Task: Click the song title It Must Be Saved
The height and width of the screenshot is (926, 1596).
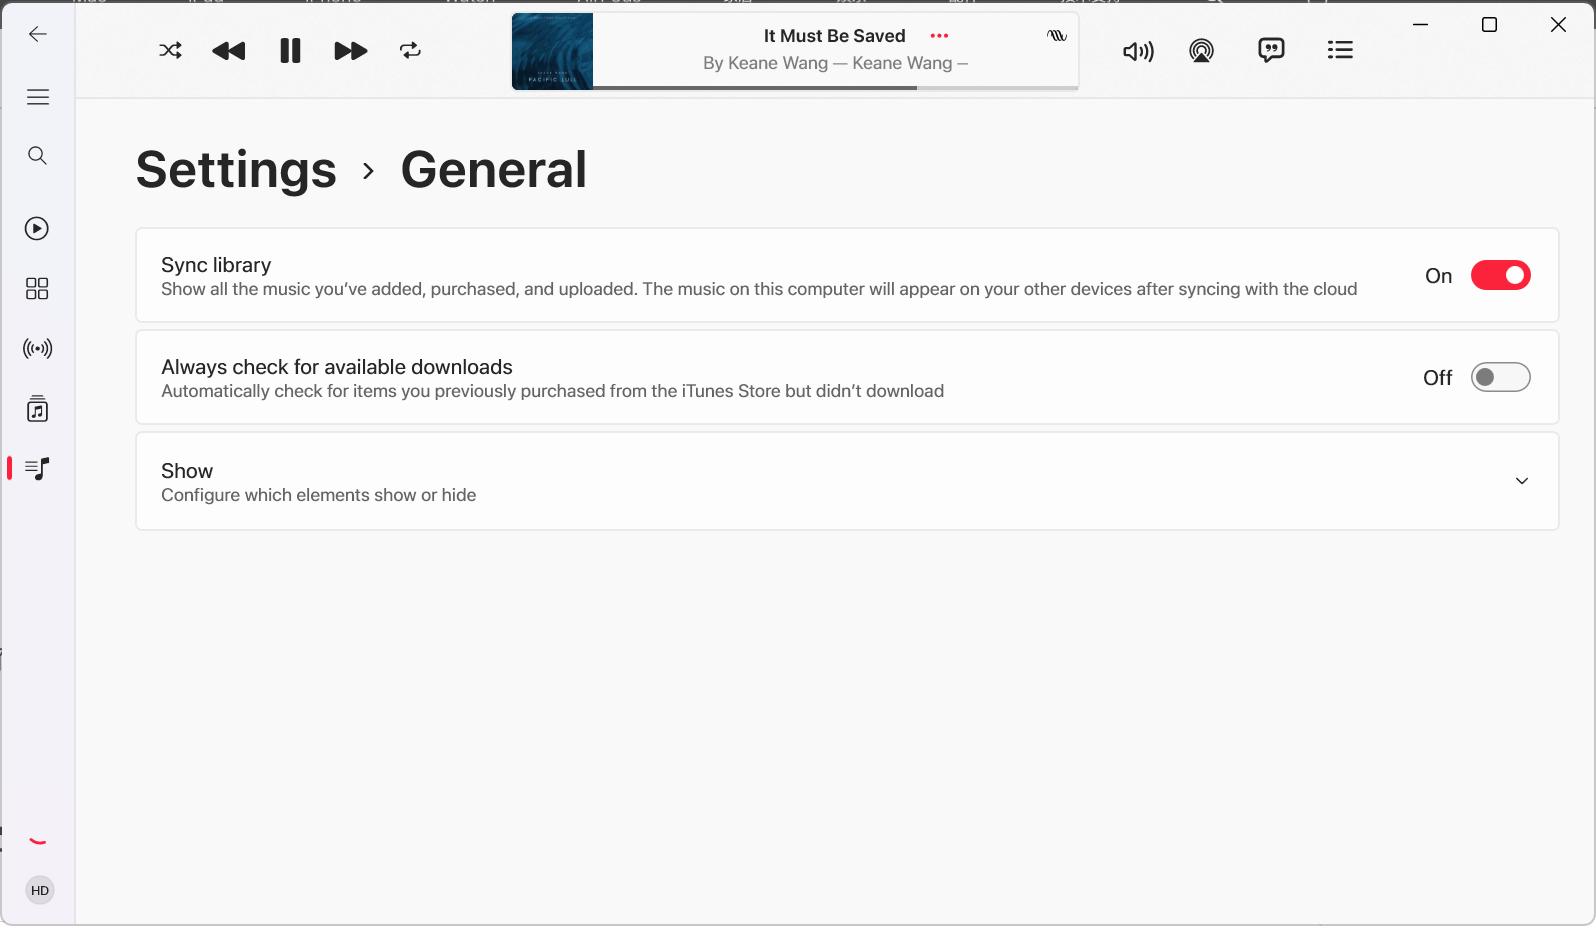Action: (x=835, y=36)
